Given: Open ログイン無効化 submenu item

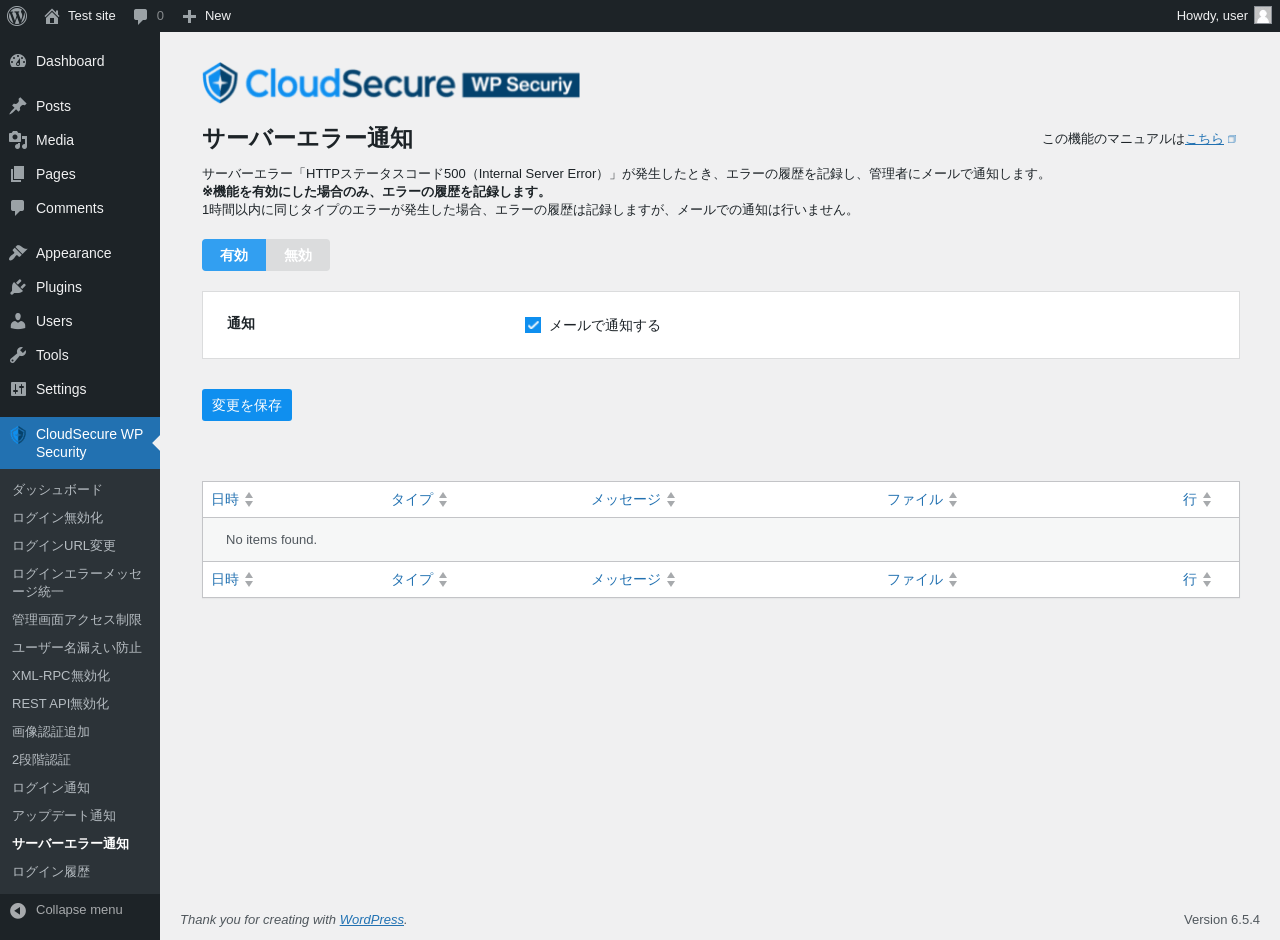Looking at the screenshot, I should tap(80, 518).
